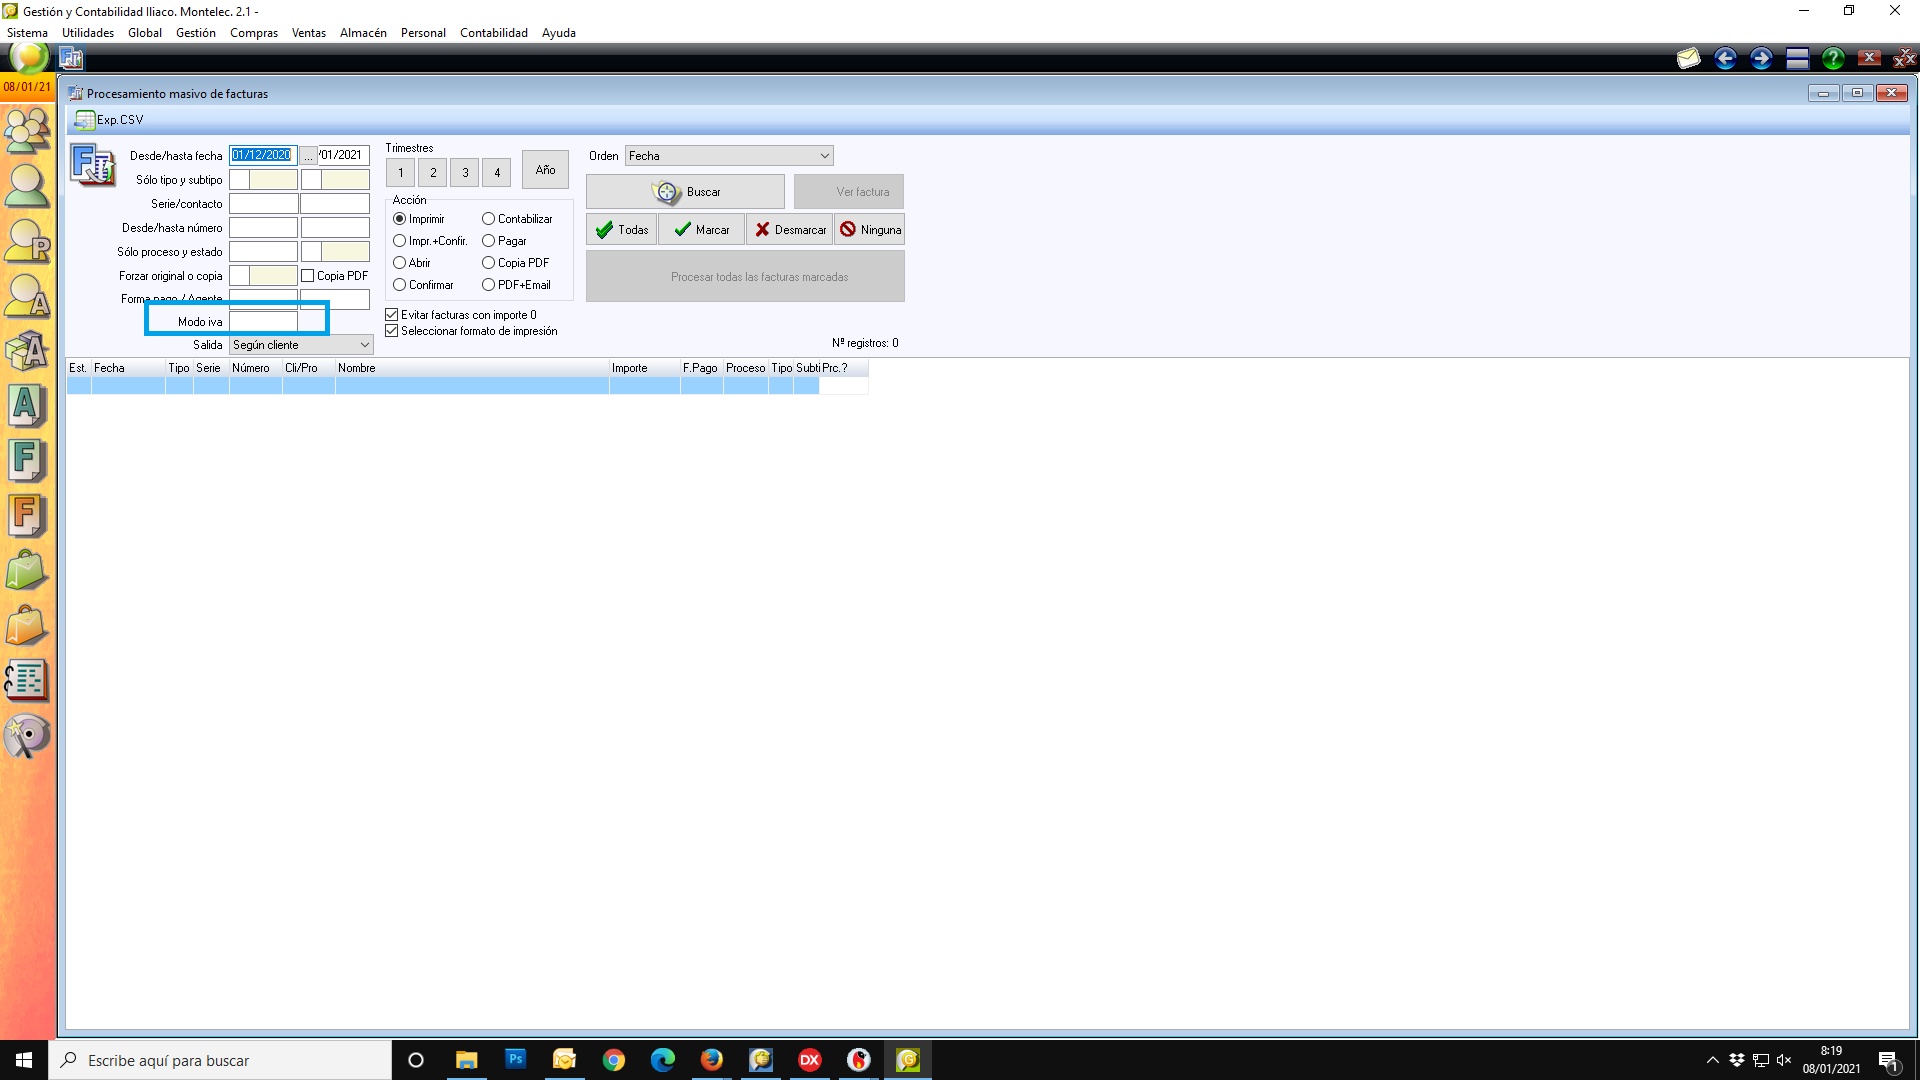The image size is (1920, 1080).
Task: Open Google Chrome from the taskbar
Action: (614, 1060)
